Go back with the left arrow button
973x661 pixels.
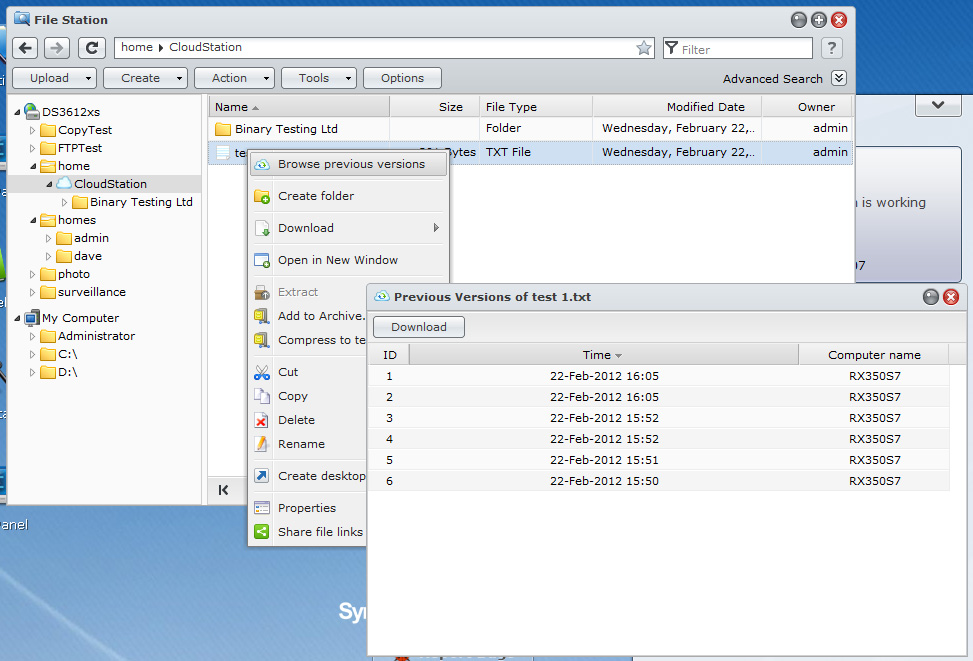[x=25, y=48]
